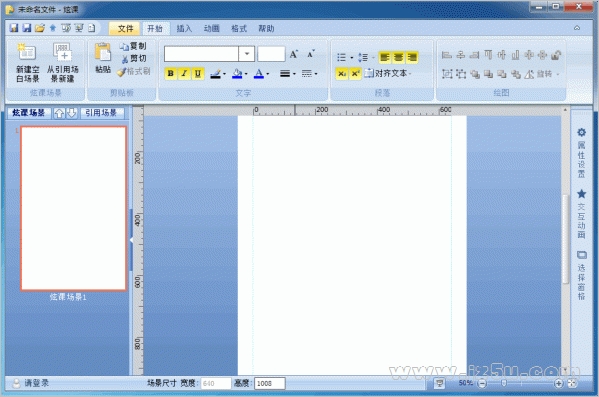Select the 炫课场景 panel tab
599x397 pixels.
click(x=29, y=113)
